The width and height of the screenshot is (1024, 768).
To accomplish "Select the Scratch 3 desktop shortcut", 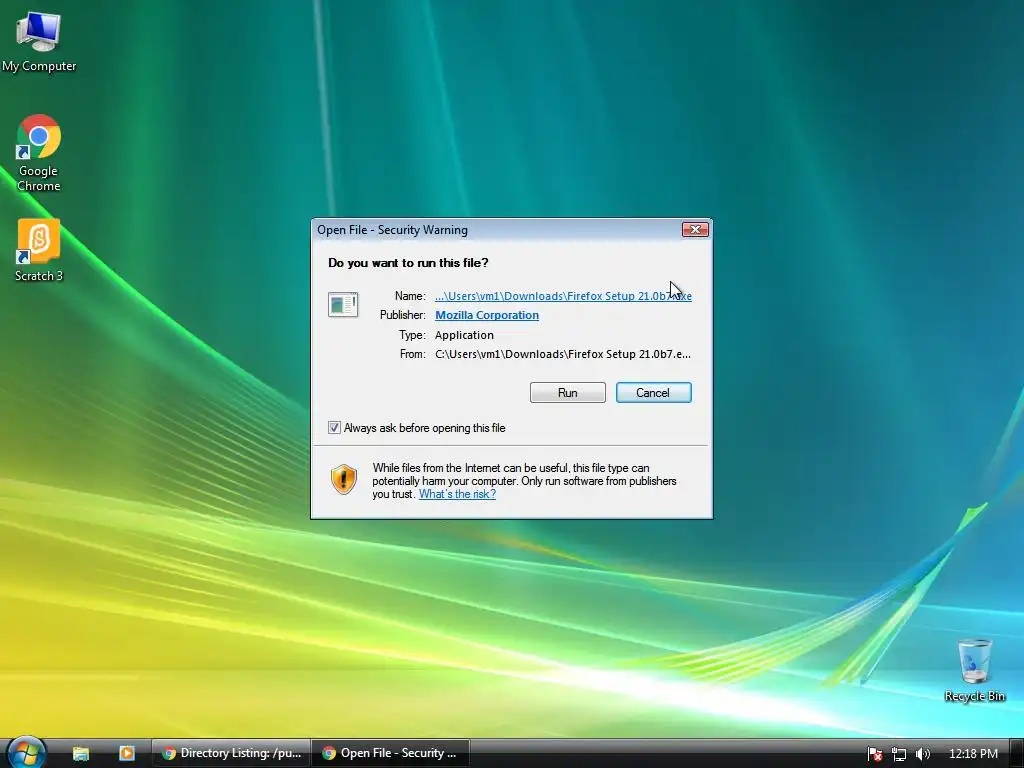I will click(x=39, y=249).
